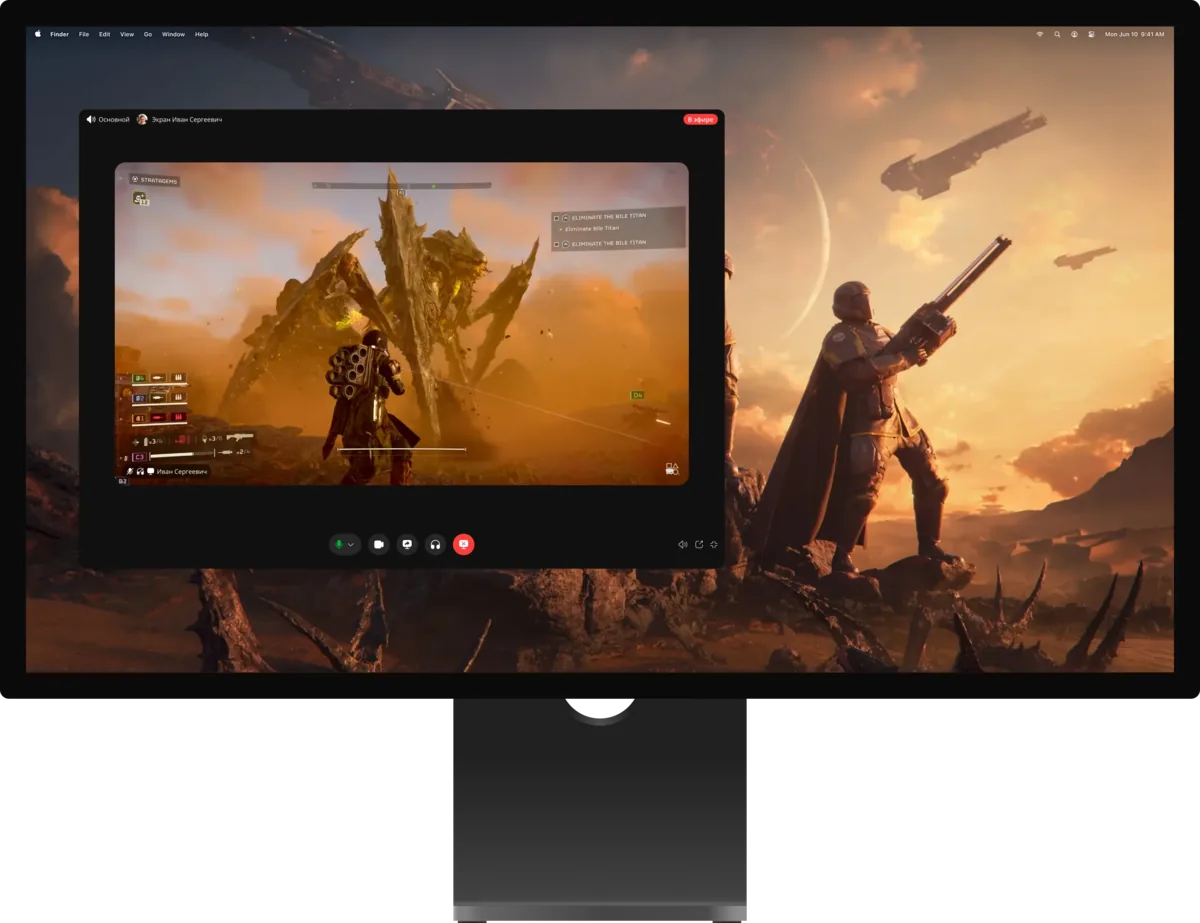Click the speaker volume icon at bottom right
The width and height of the screenshot is (1200, 923).
tap(682, 545)
